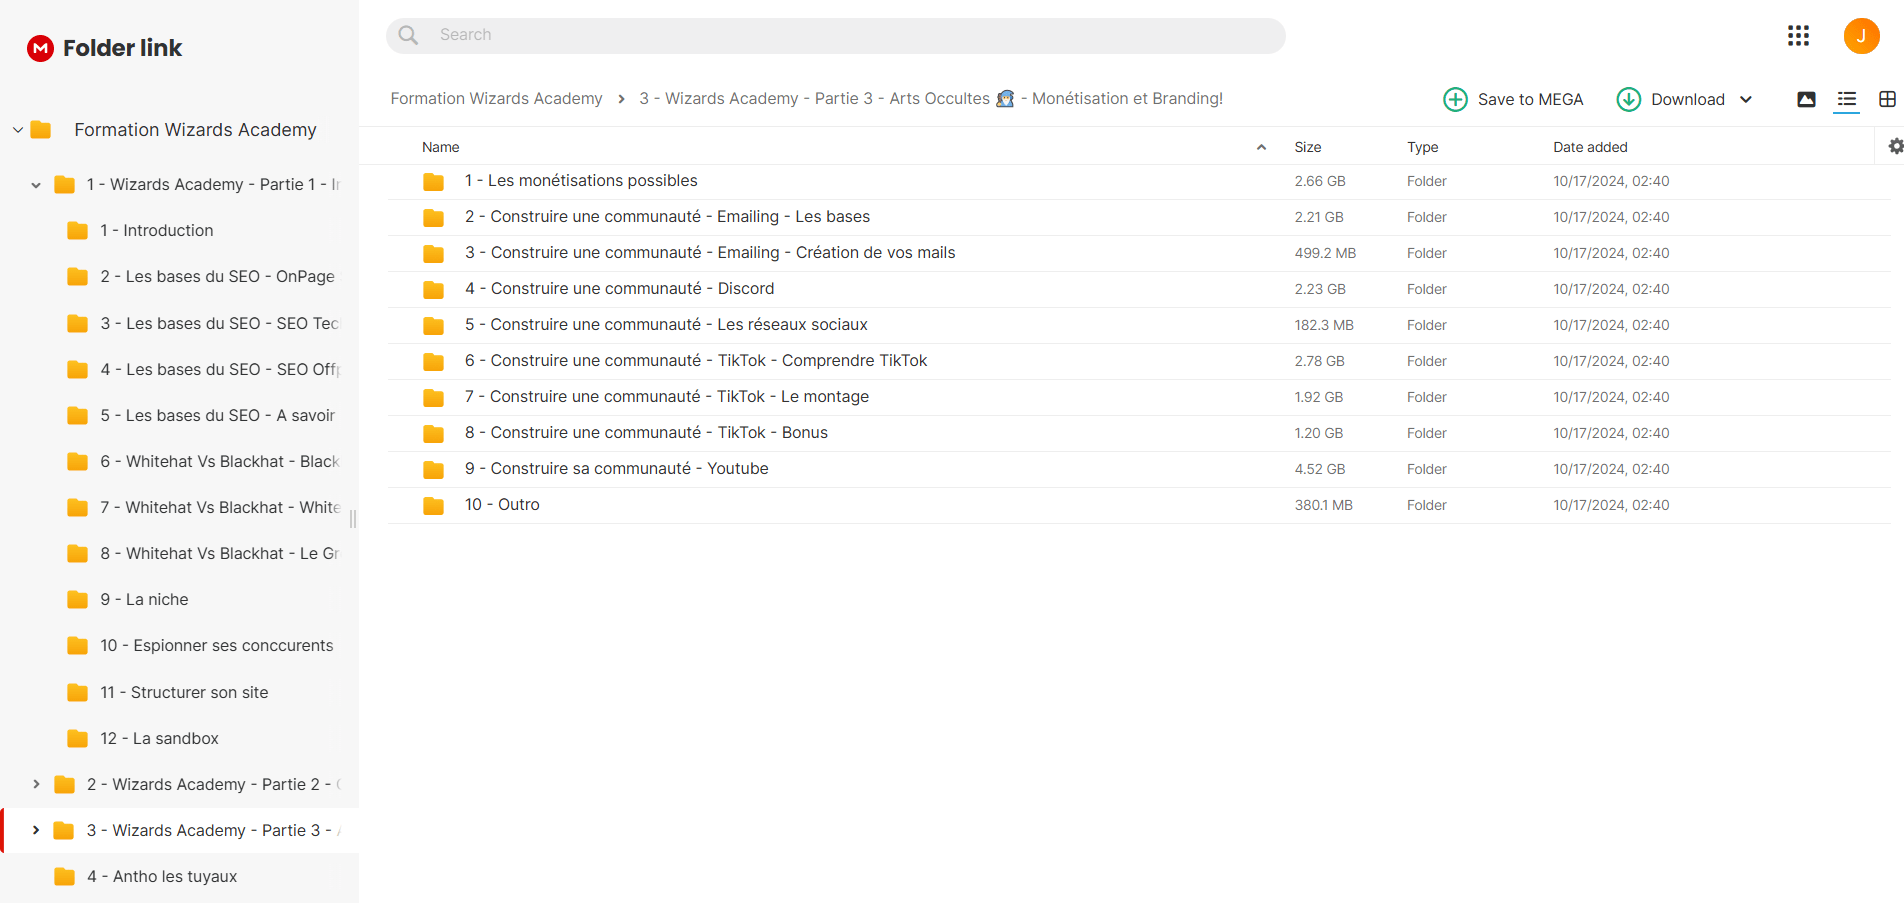
Task: Open the orange user avatar
Action: (1861, 36)
